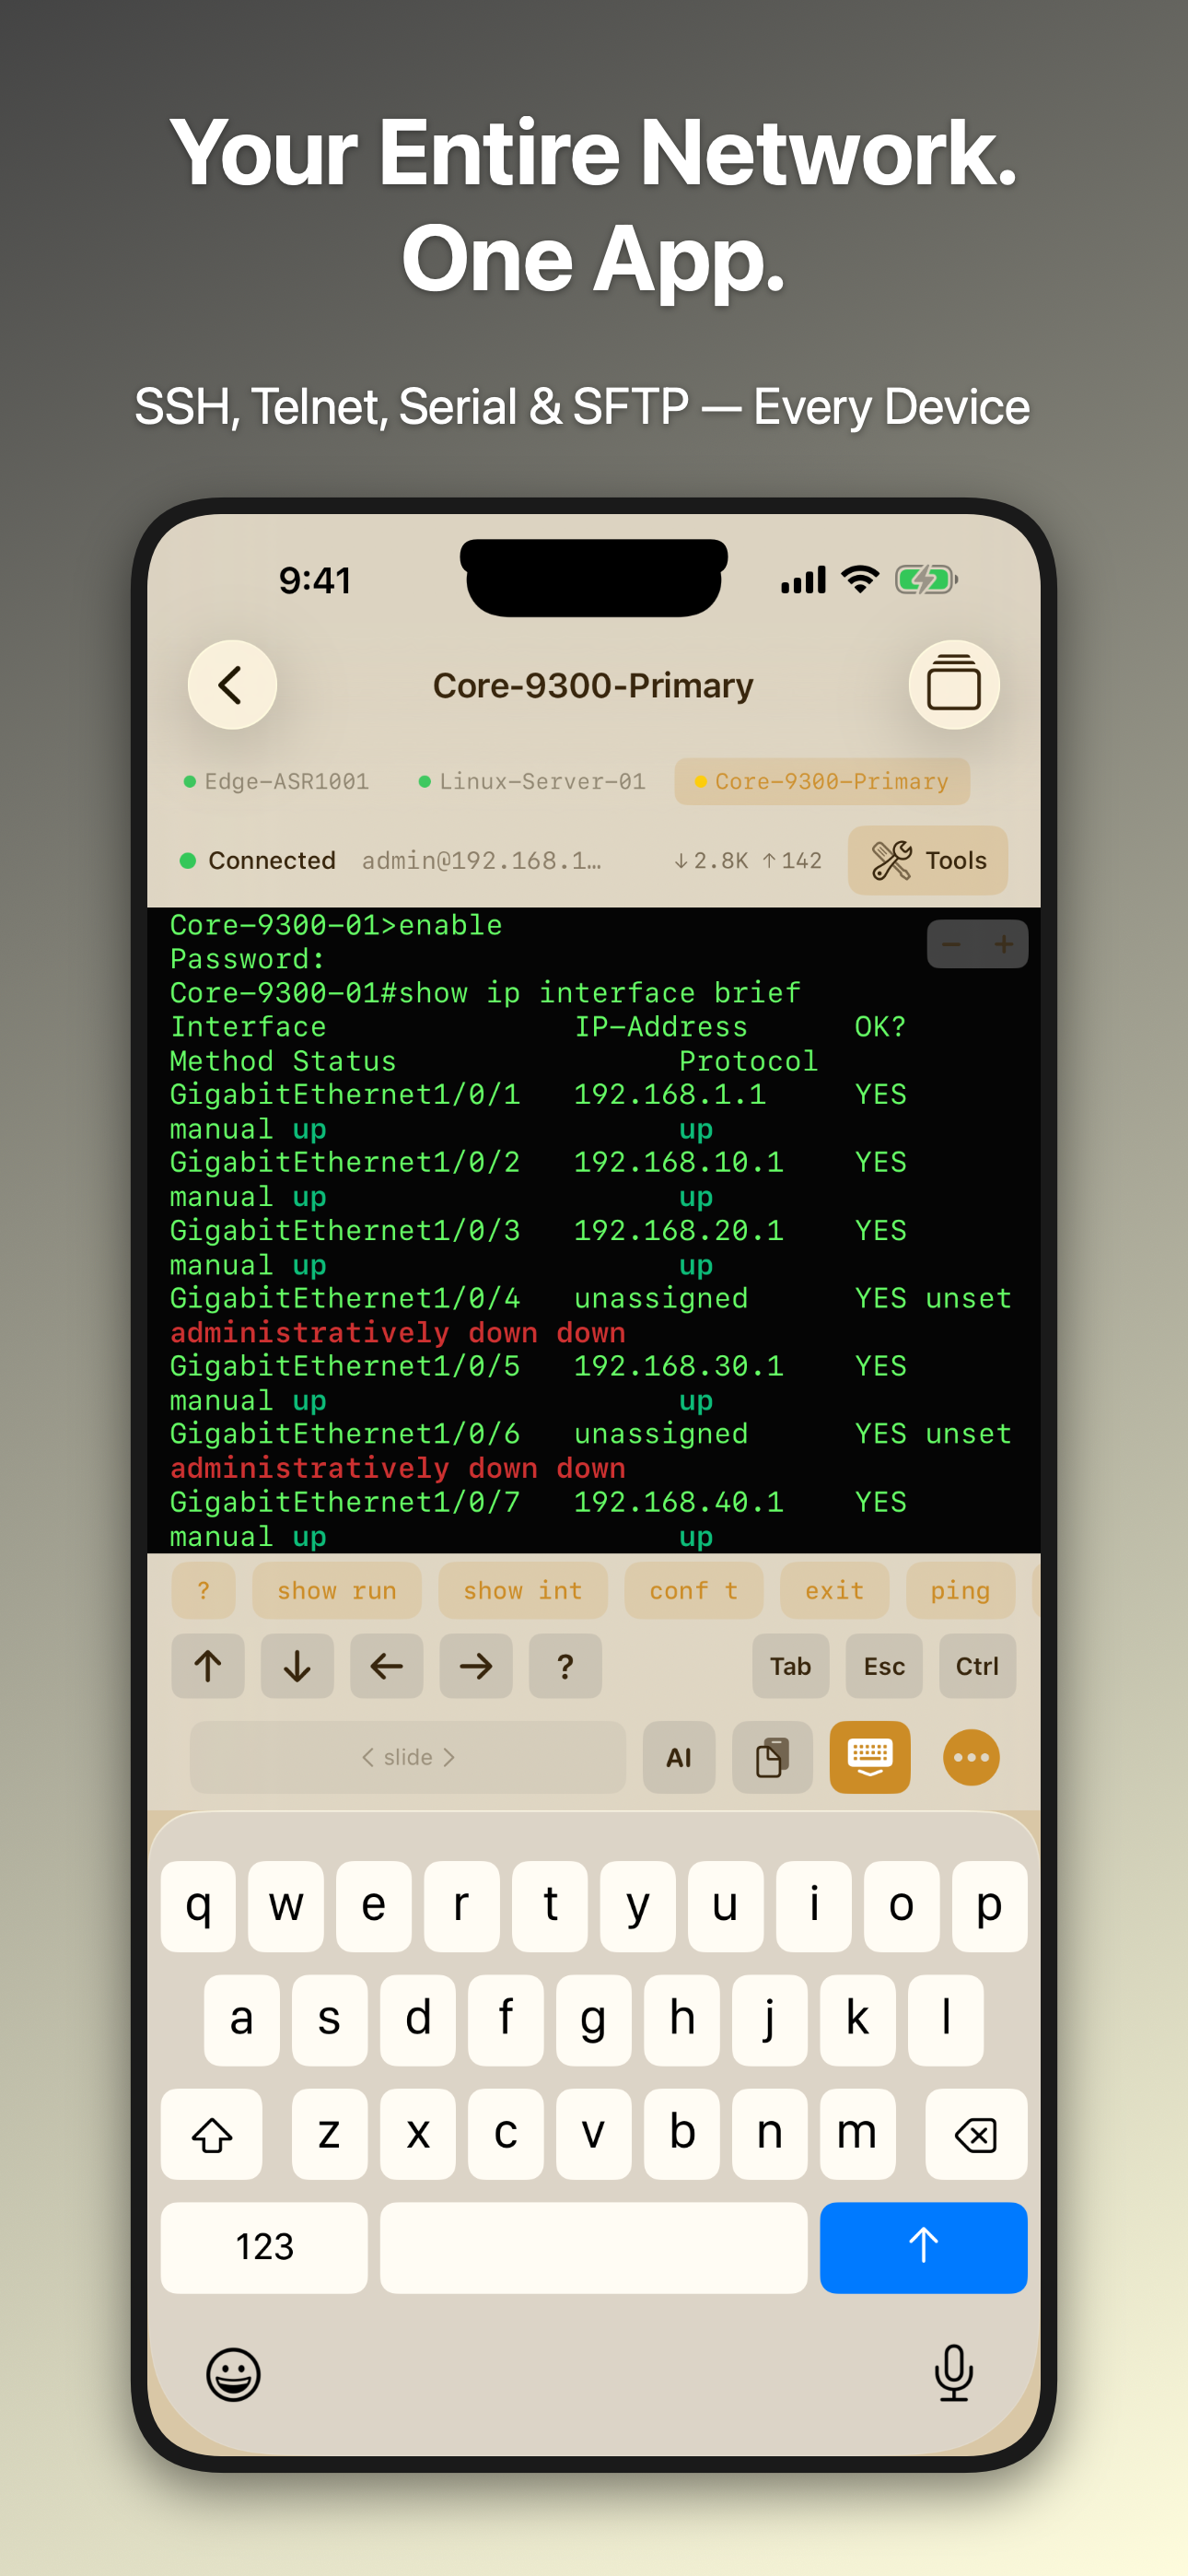The width and height of the screenshot is (1188, 2576).
Task: Tap the 'q' key
Action: tap(198, 1906)
